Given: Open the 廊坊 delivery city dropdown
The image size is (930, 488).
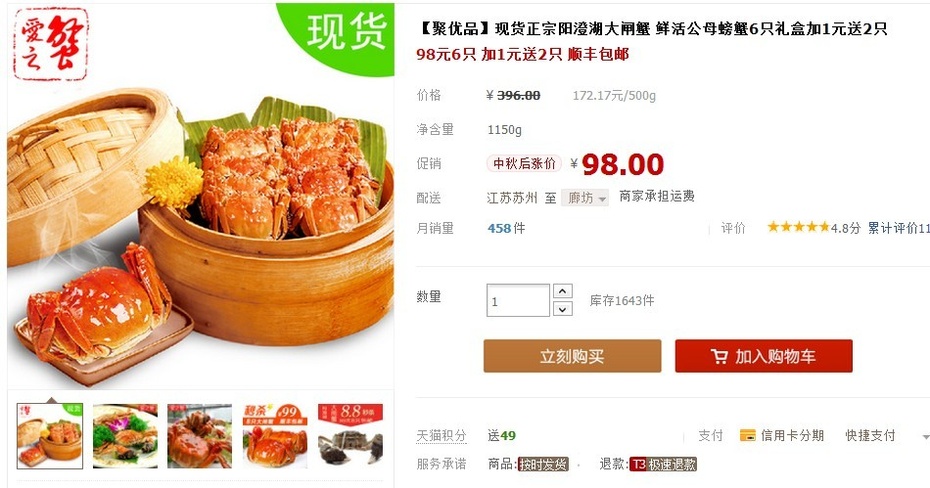Looking at the screenshot, I should point(585,198).
